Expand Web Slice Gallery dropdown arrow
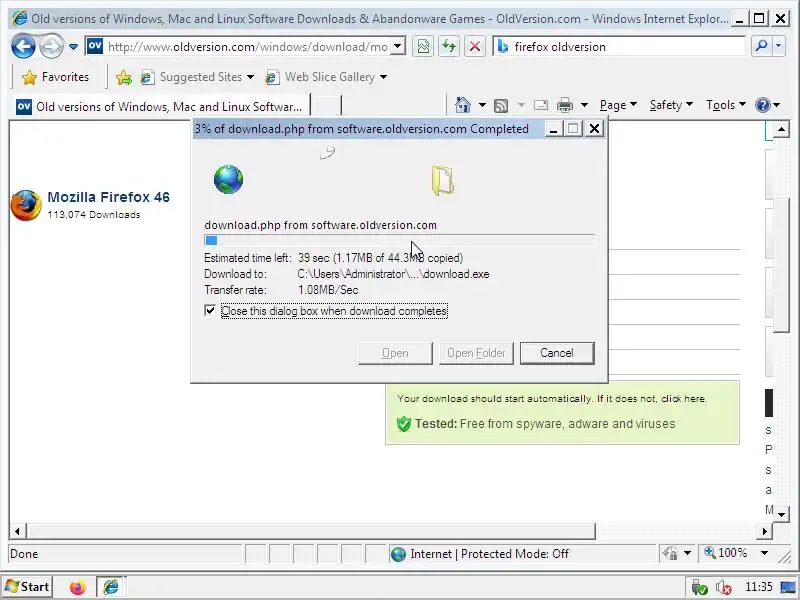This screenshot has width=800, height=600. [383, 77]
